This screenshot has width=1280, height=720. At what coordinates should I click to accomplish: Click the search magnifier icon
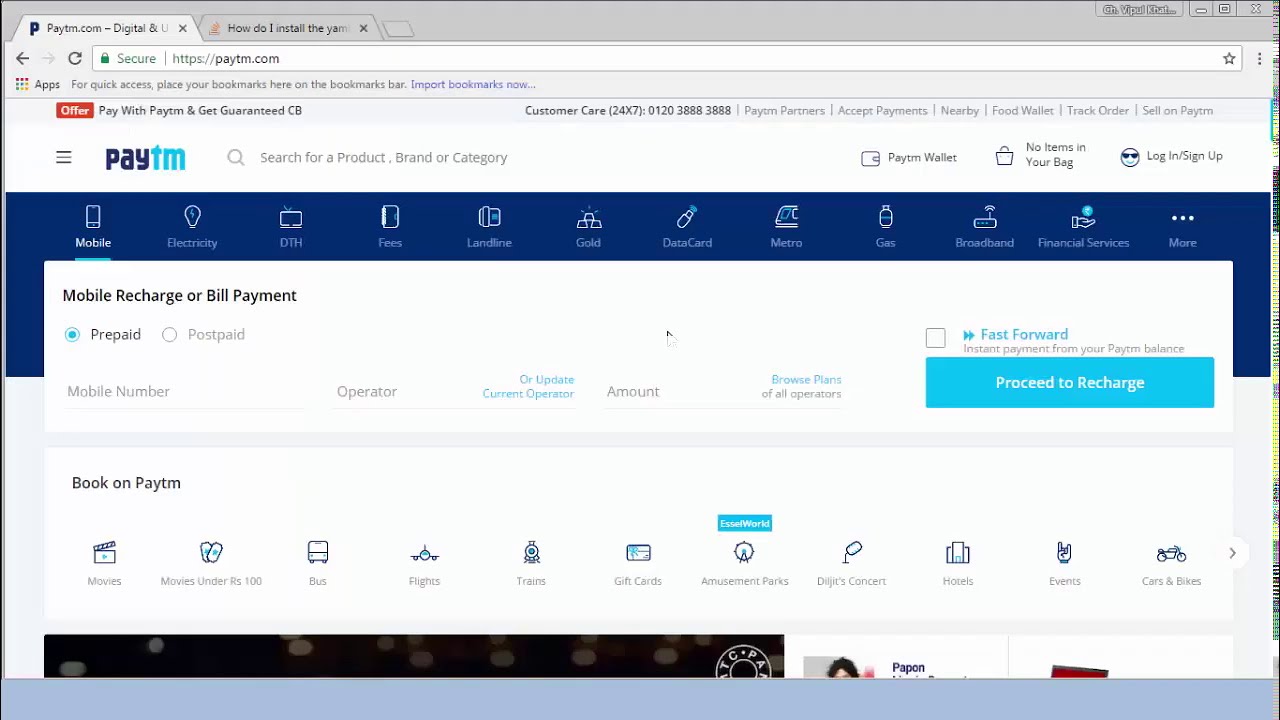click(236, 157)
